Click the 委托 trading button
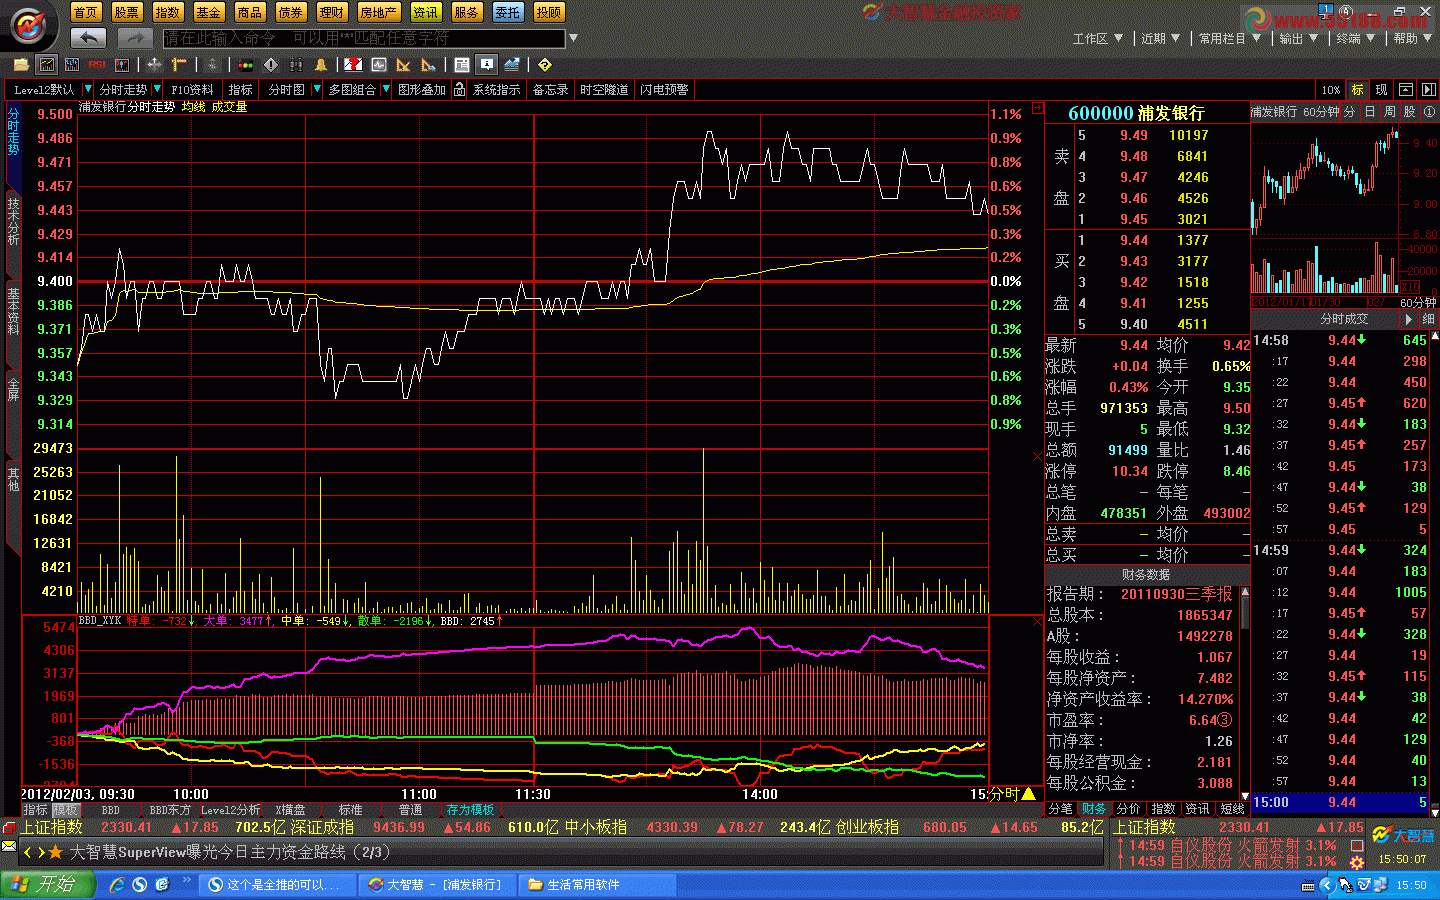 507,12
